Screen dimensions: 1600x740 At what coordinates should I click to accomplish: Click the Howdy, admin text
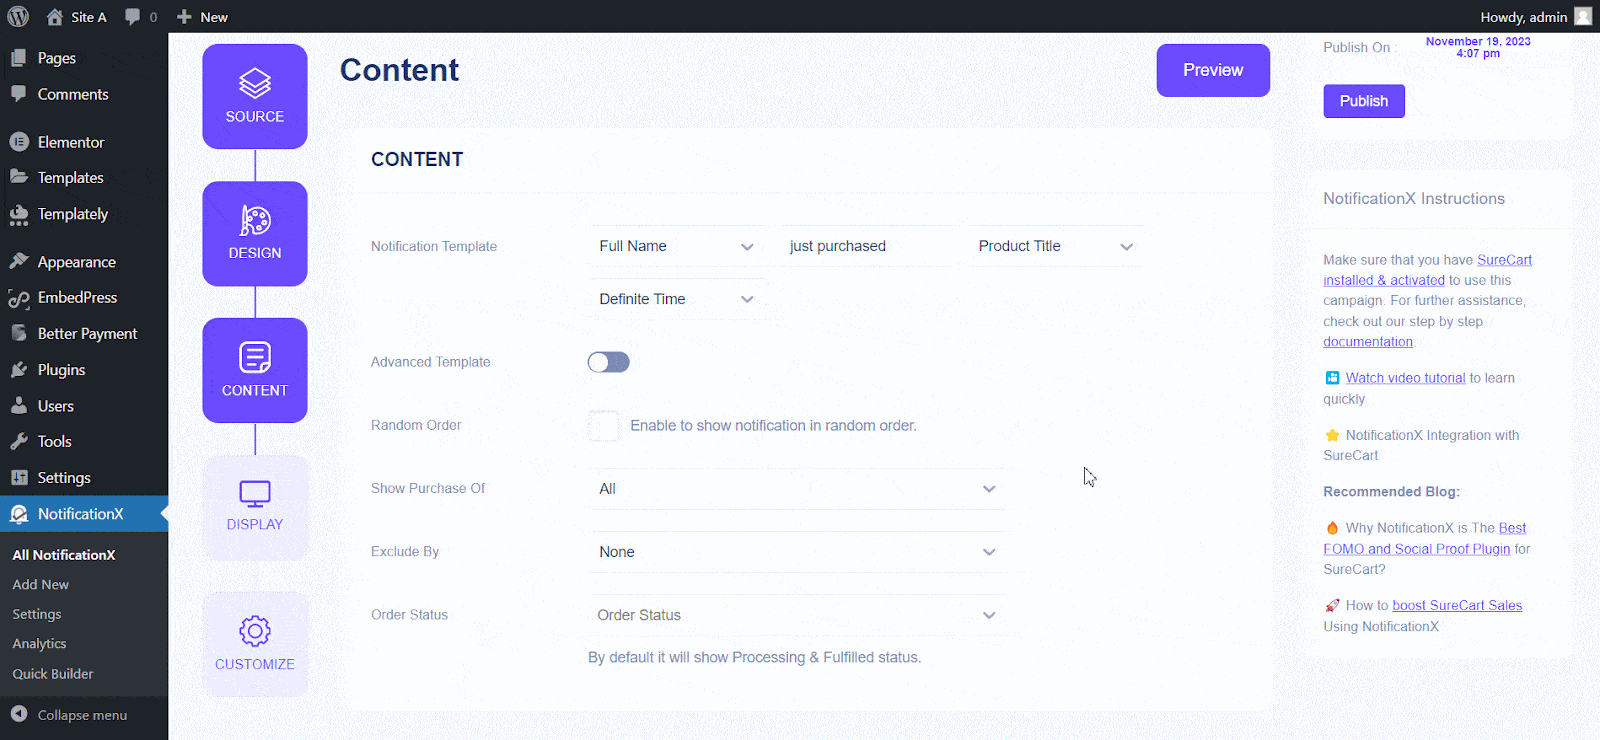coord(1524,17)
